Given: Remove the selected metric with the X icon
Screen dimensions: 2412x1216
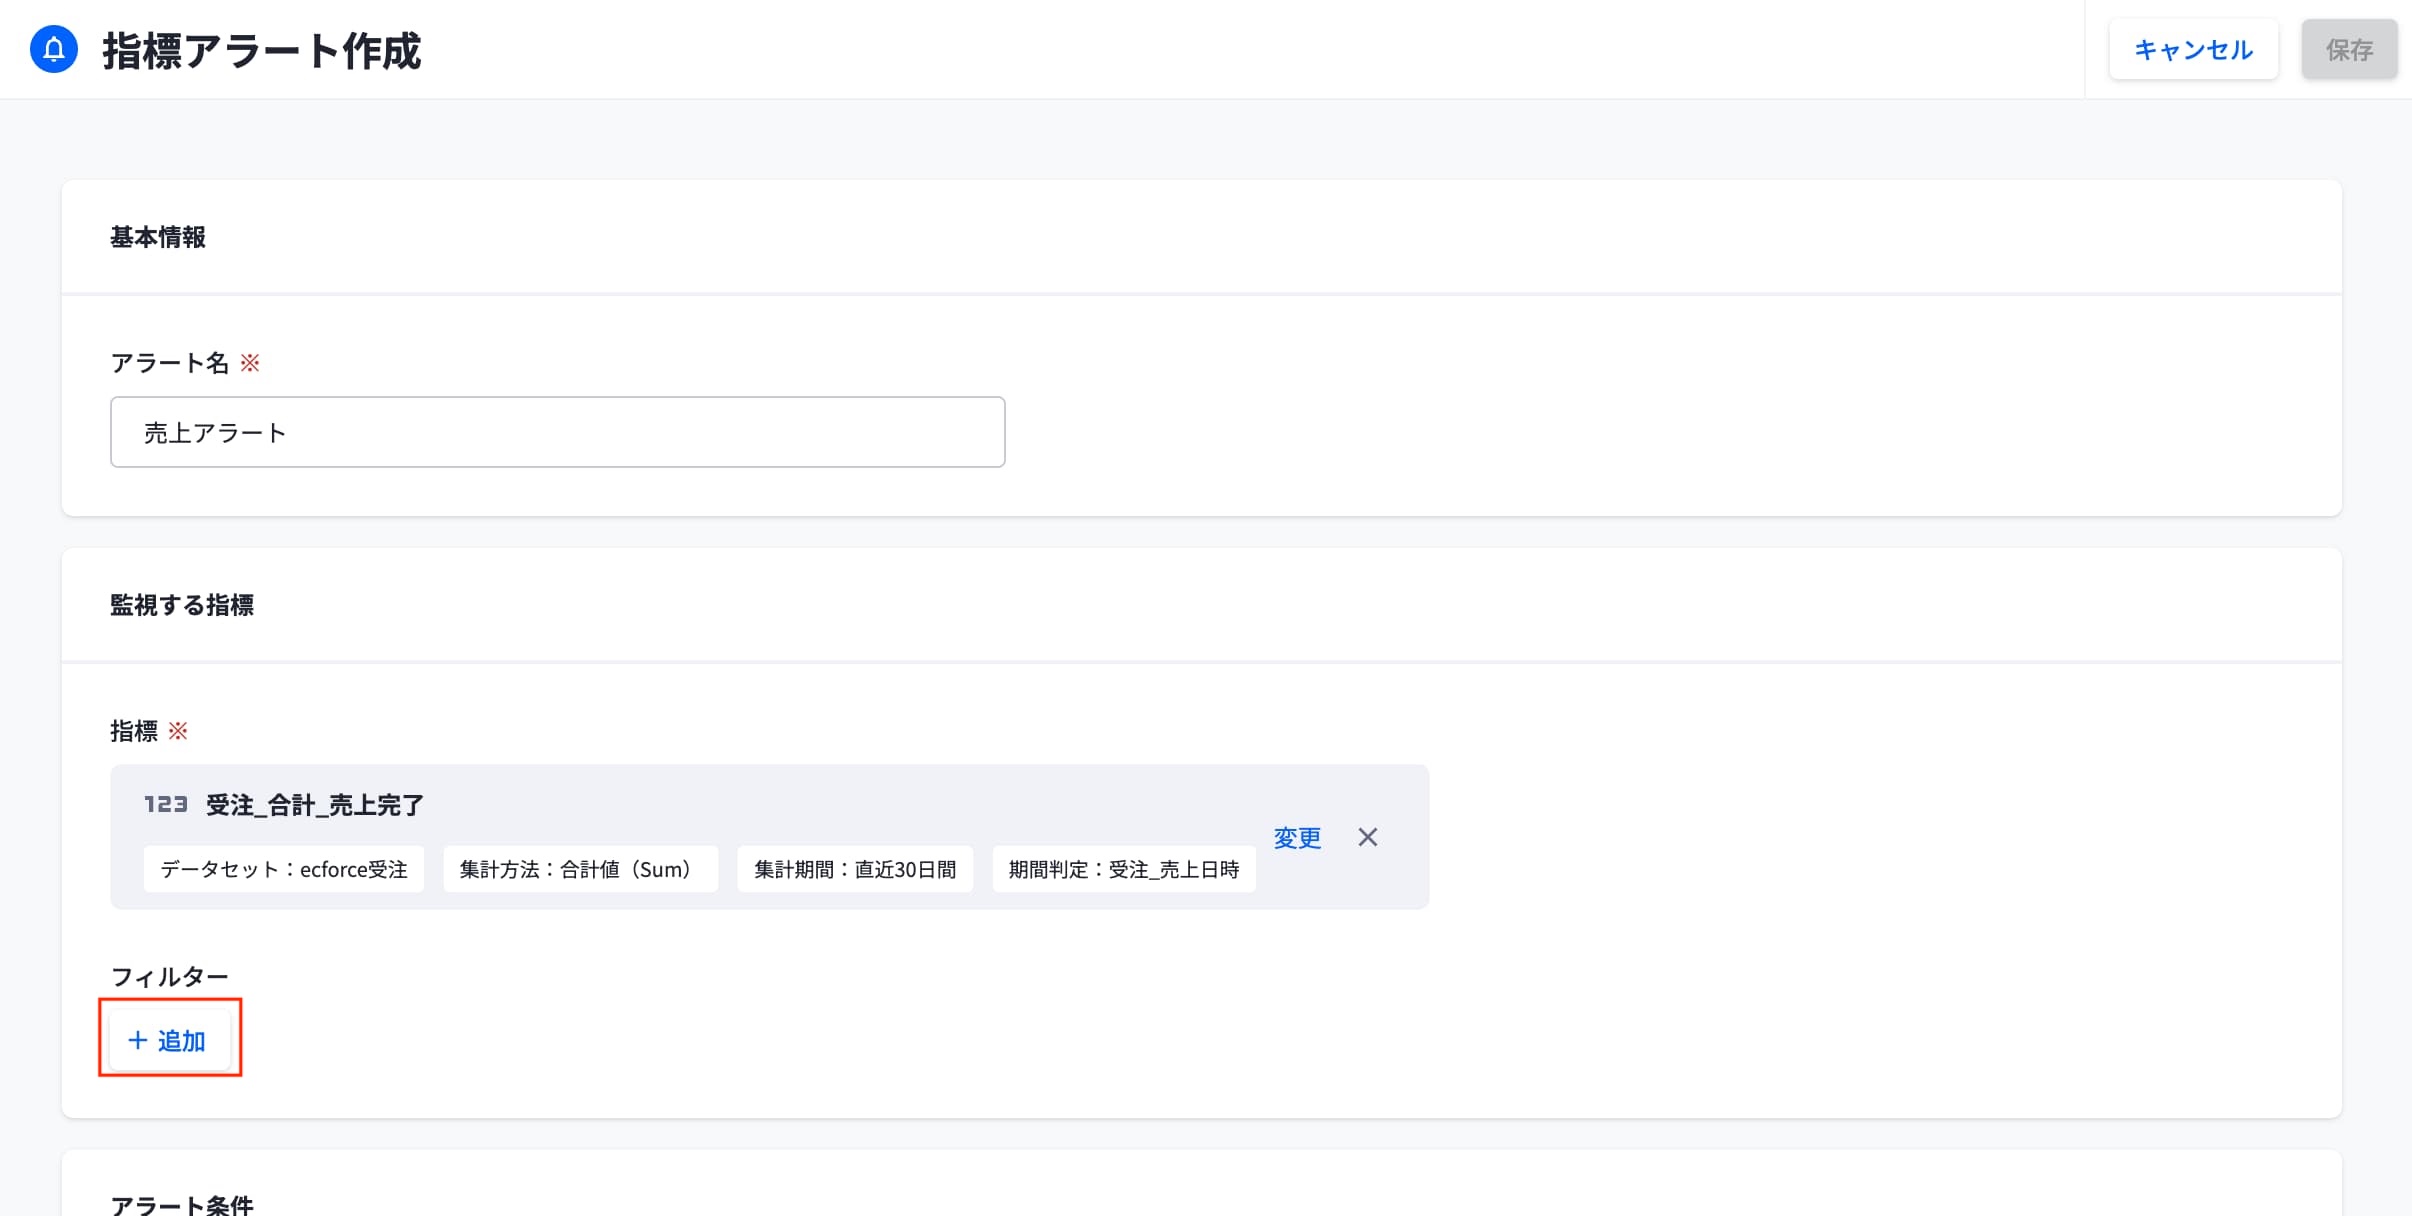Looking at the screenshot, I should (x=1367, y=837).
